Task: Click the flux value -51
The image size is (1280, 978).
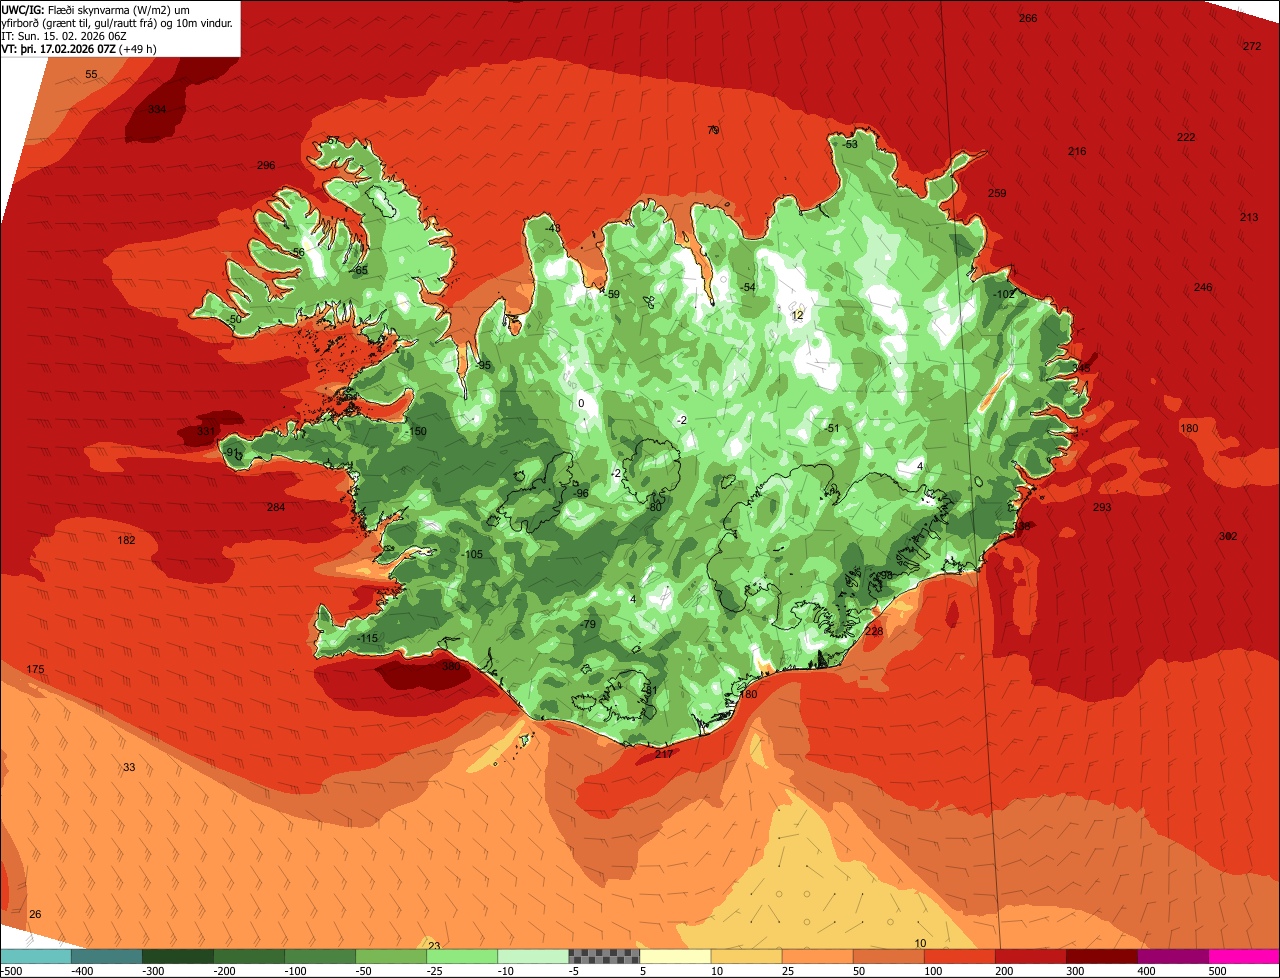Action: tap(830, 428)
